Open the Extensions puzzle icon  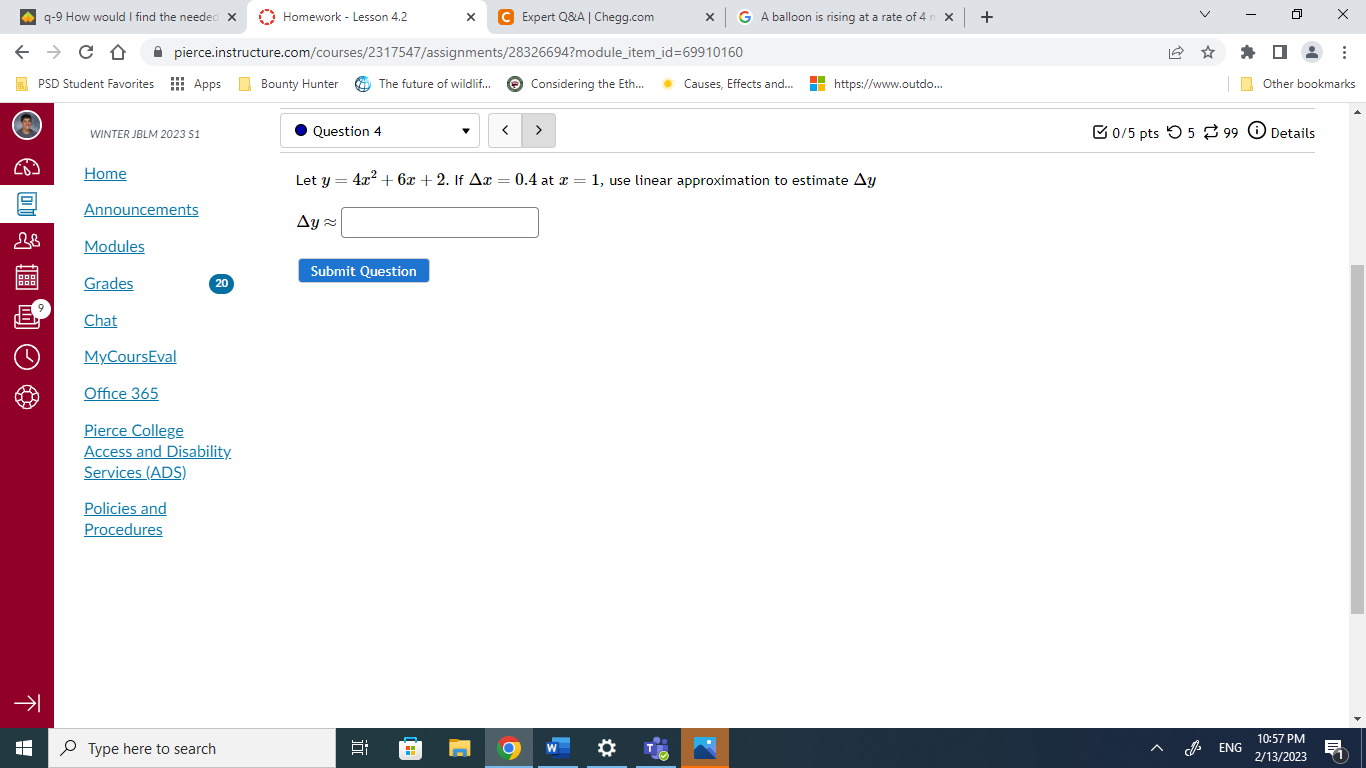click(x=1247, y=52)
